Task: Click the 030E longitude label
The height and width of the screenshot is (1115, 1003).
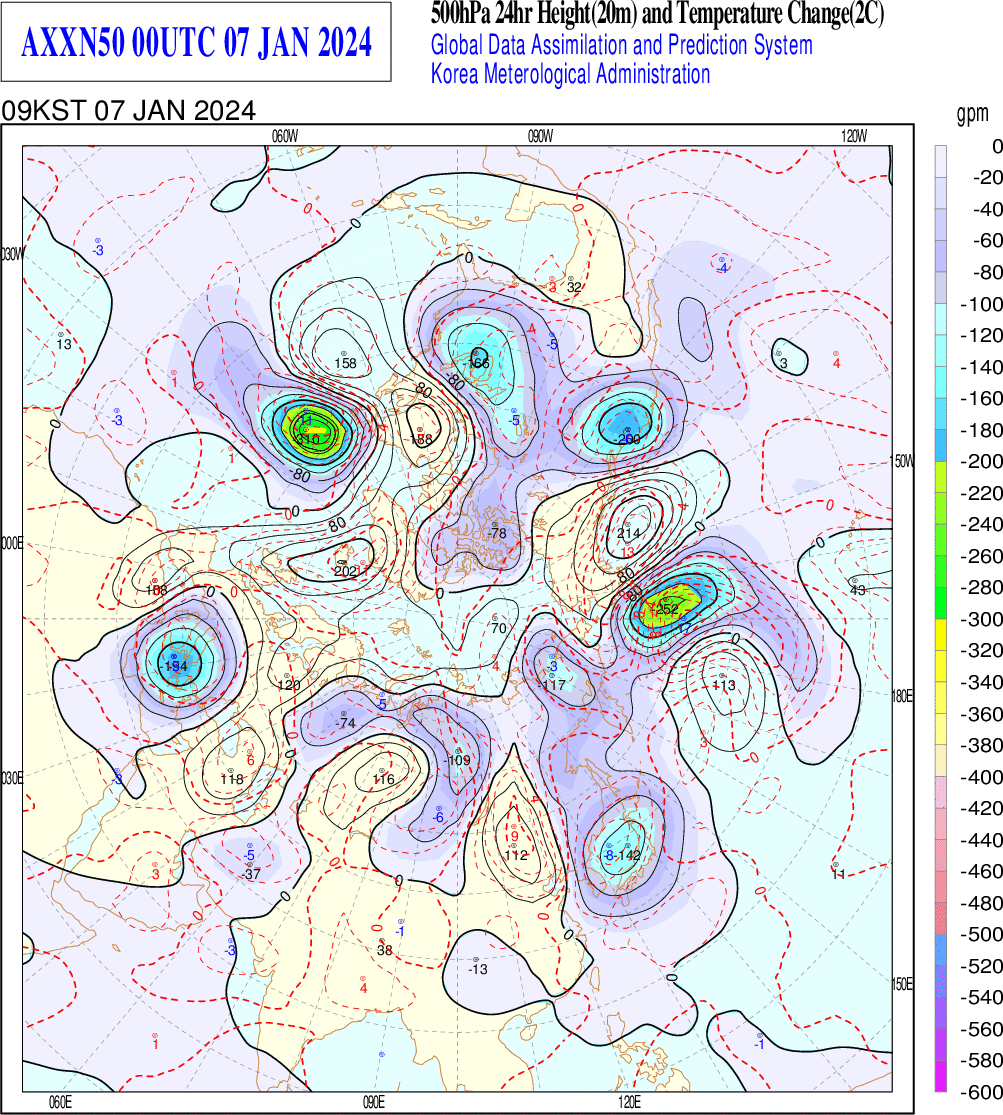Action: tap(11, 779)
